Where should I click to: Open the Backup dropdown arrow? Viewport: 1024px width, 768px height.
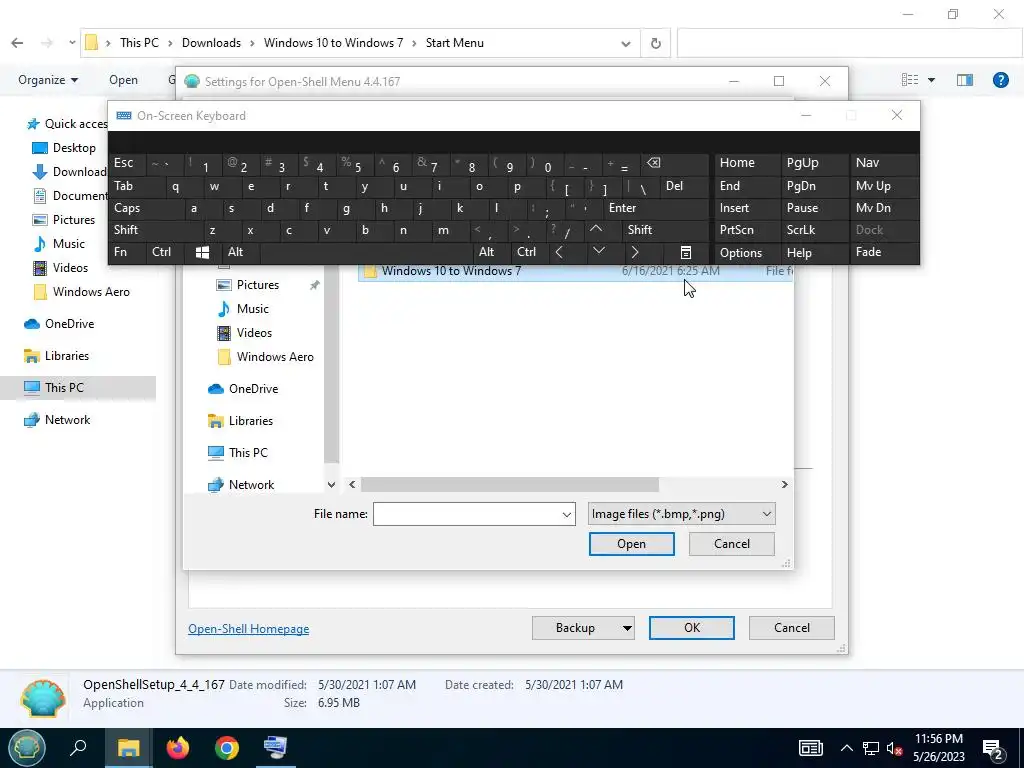click(x=626, y=628)
